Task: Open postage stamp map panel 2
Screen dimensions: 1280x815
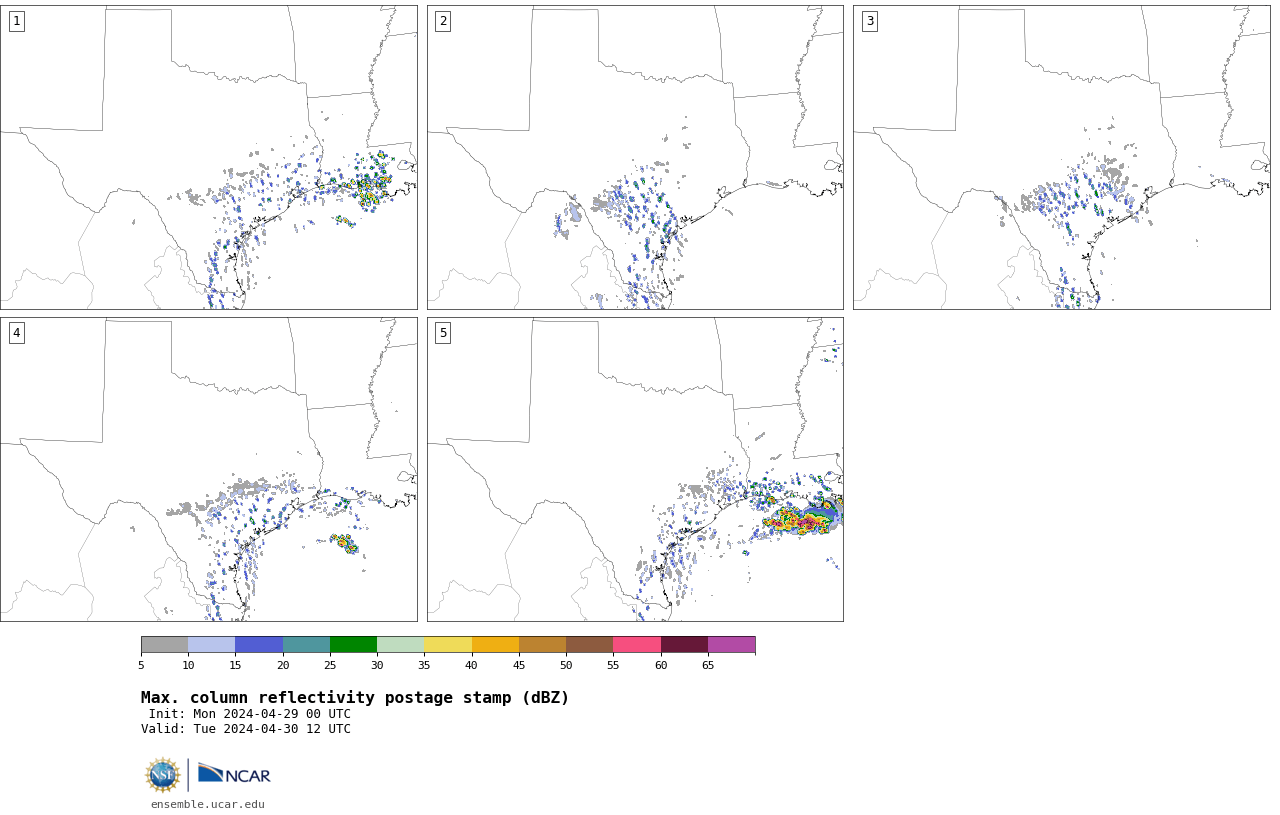Action: (635, 157)
